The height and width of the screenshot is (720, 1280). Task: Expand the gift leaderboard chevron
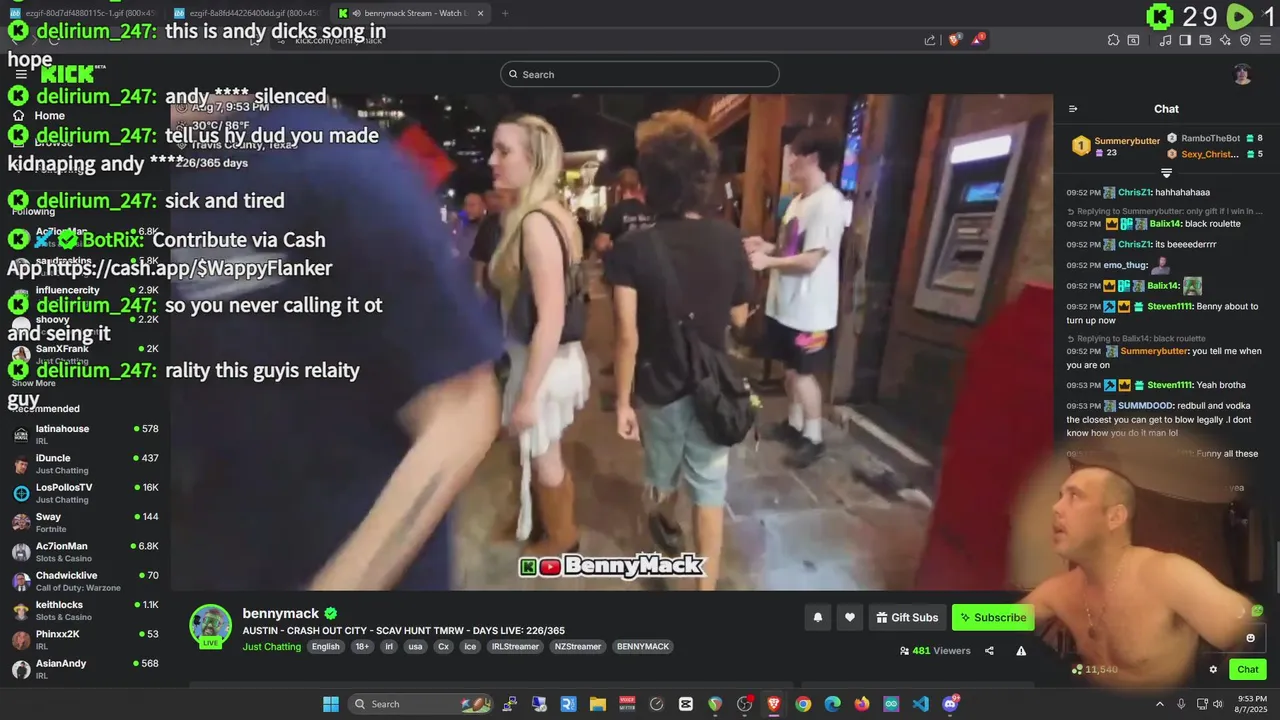(1166, 173)
